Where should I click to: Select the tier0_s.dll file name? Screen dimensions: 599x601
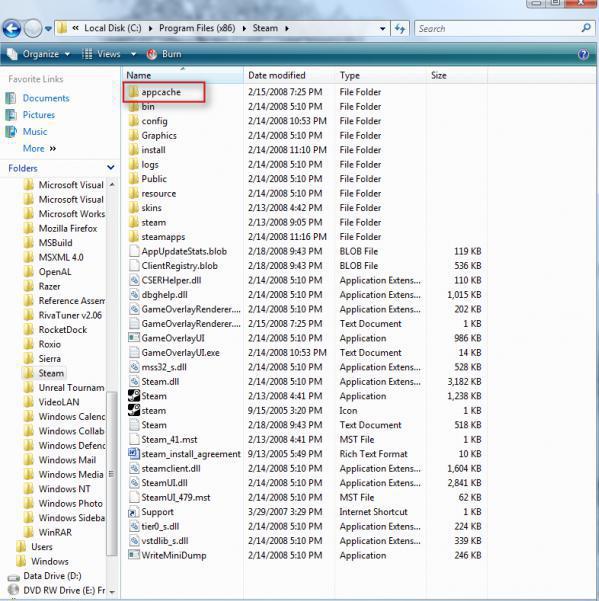160,527
